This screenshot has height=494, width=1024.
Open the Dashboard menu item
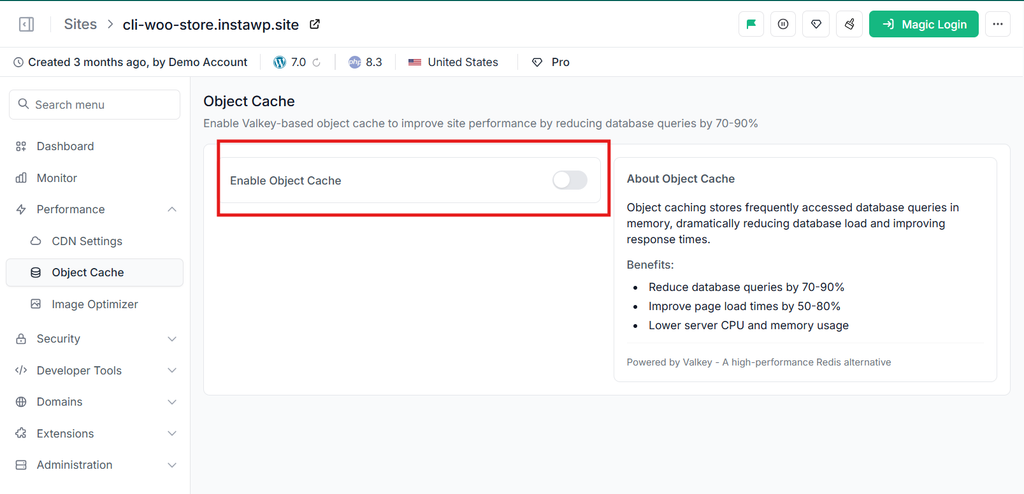[x=95, y=146]
